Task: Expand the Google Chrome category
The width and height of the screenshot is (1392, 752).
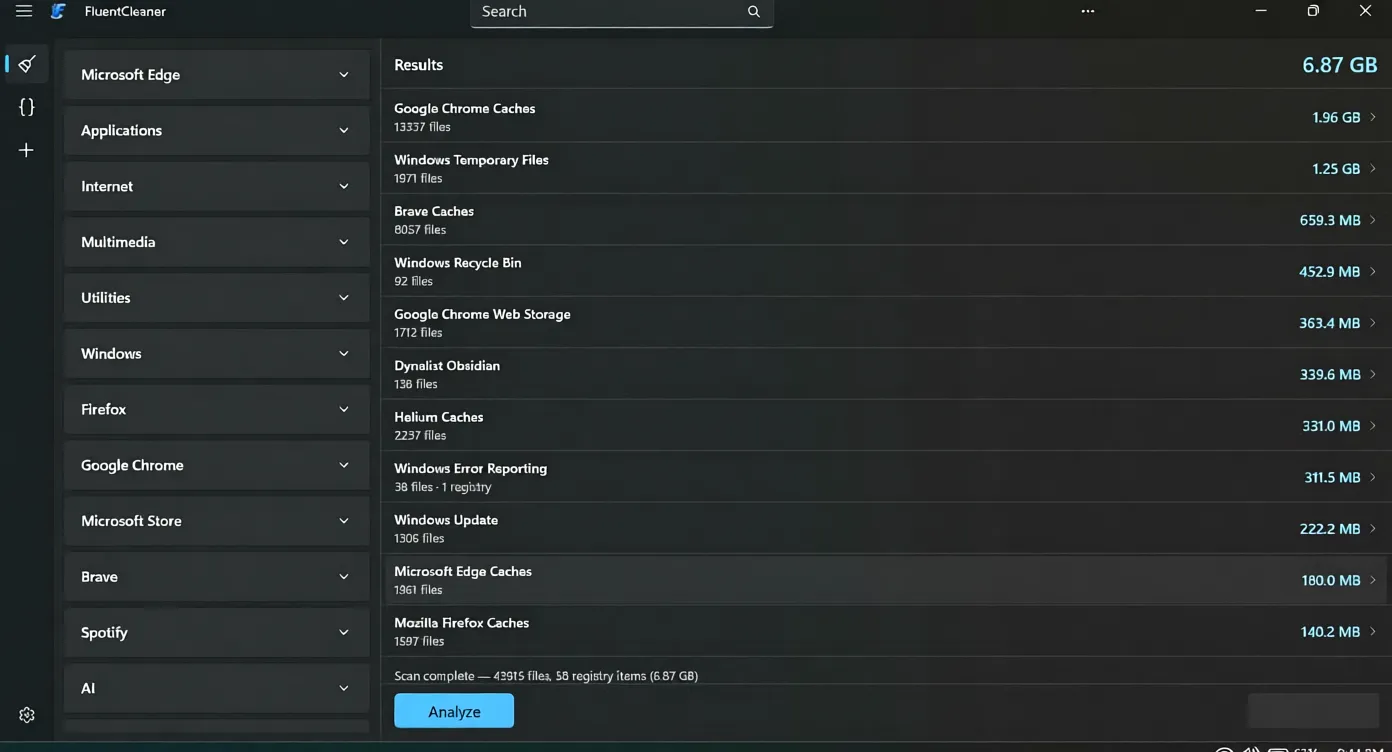Action: pos(216,465)
